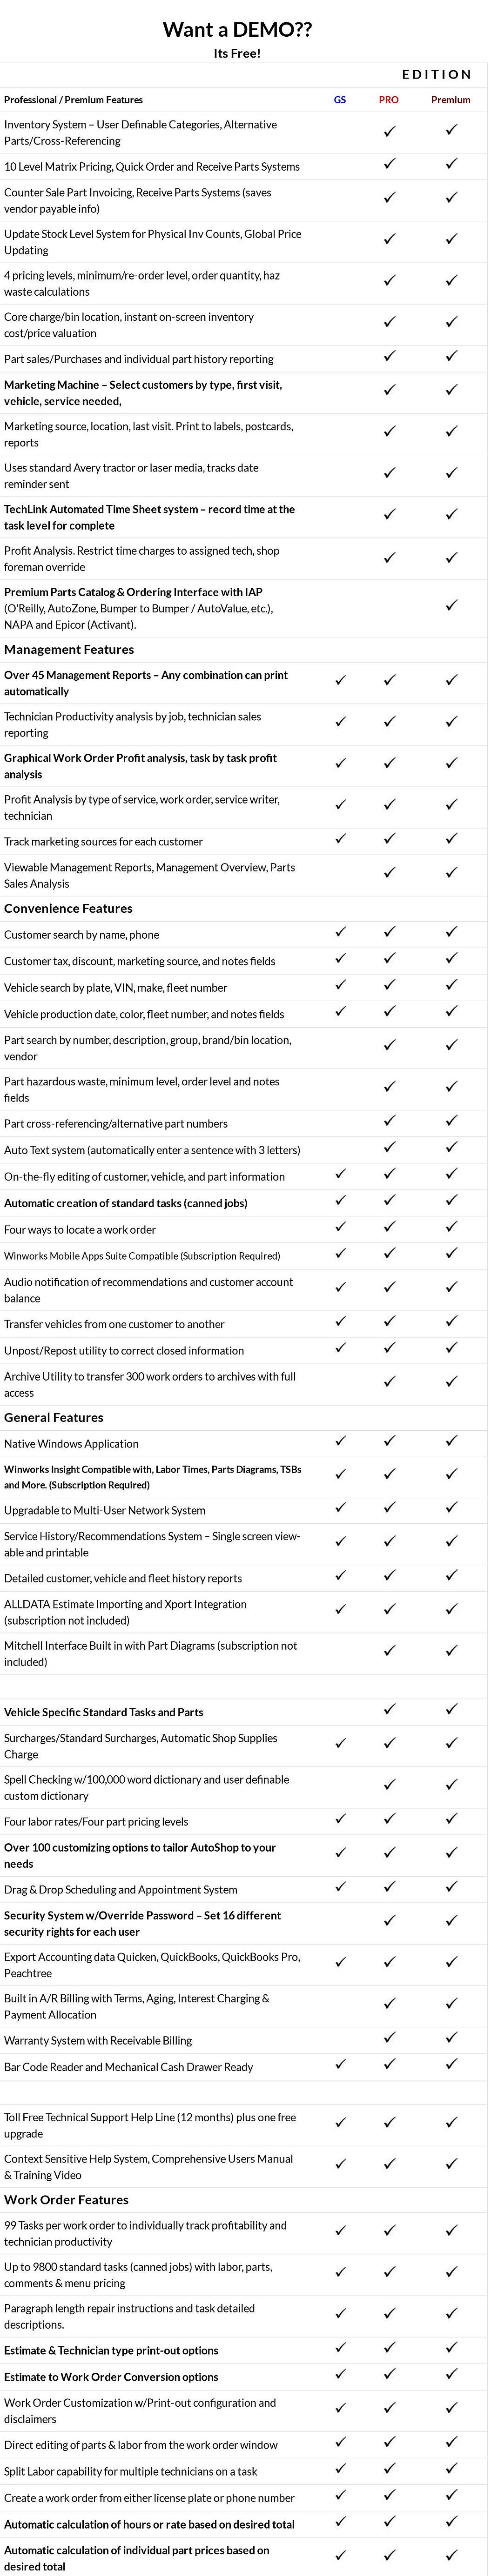Screen dimensions: 498x2576
Task: Click the PRO edition column header
Action: tap(389, 100)
